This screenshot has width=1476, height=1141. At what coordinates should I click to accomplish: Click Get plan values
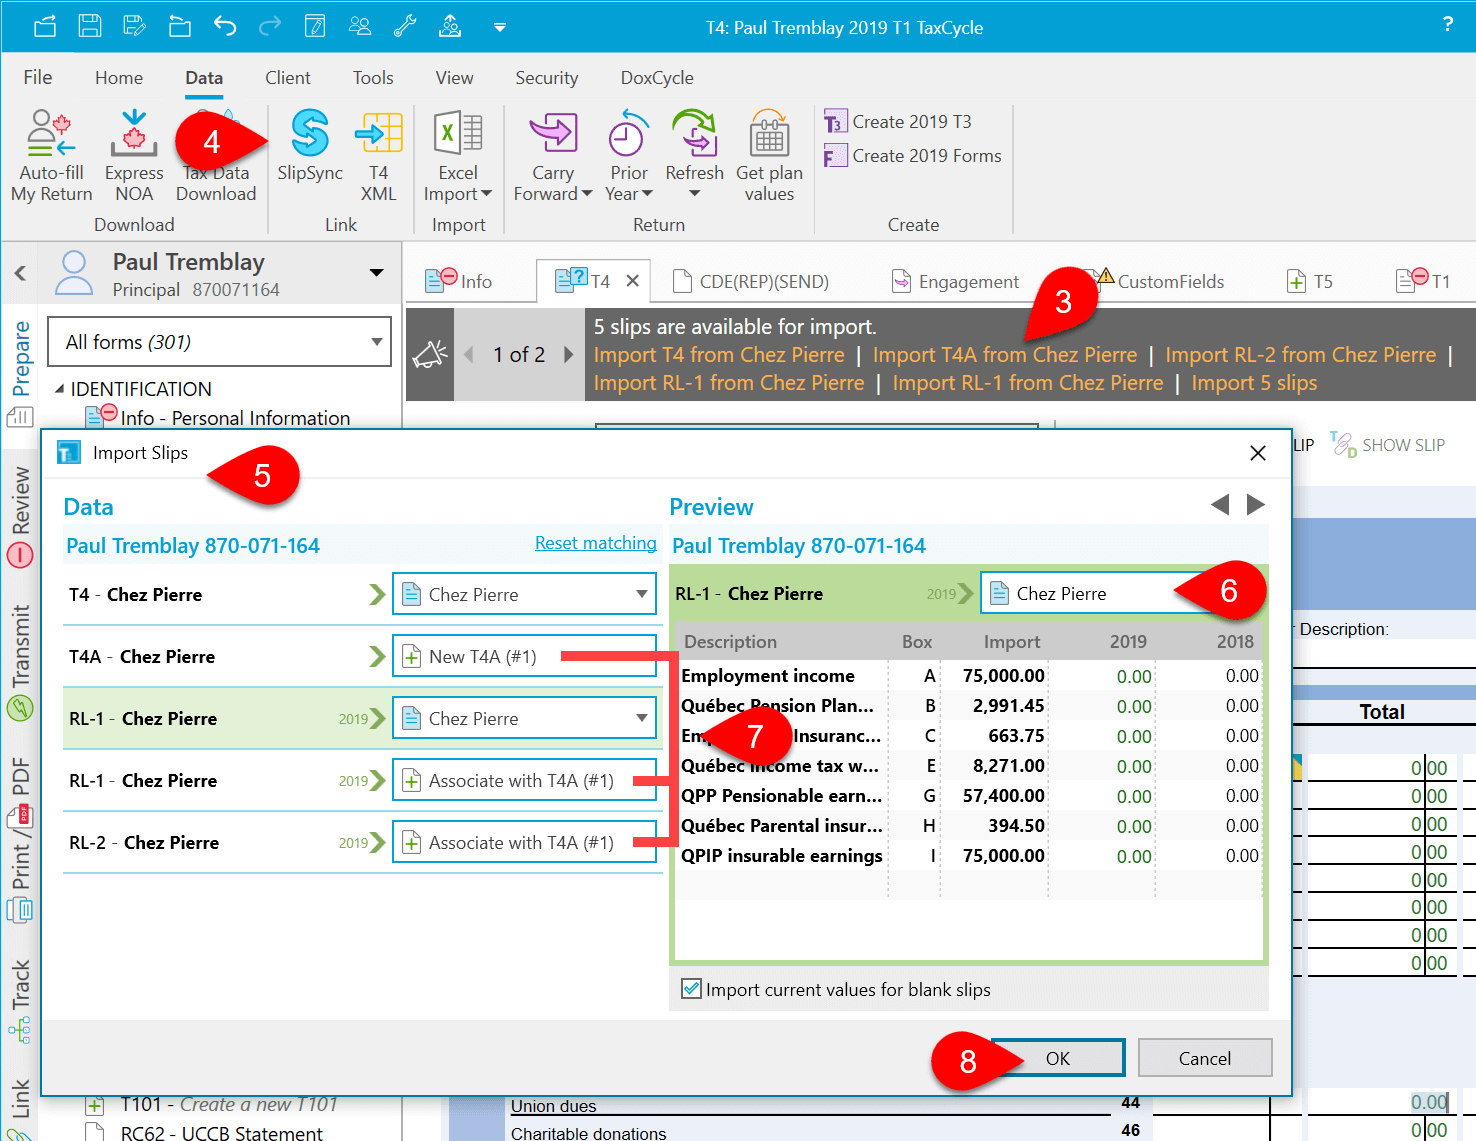coord(769,156)
